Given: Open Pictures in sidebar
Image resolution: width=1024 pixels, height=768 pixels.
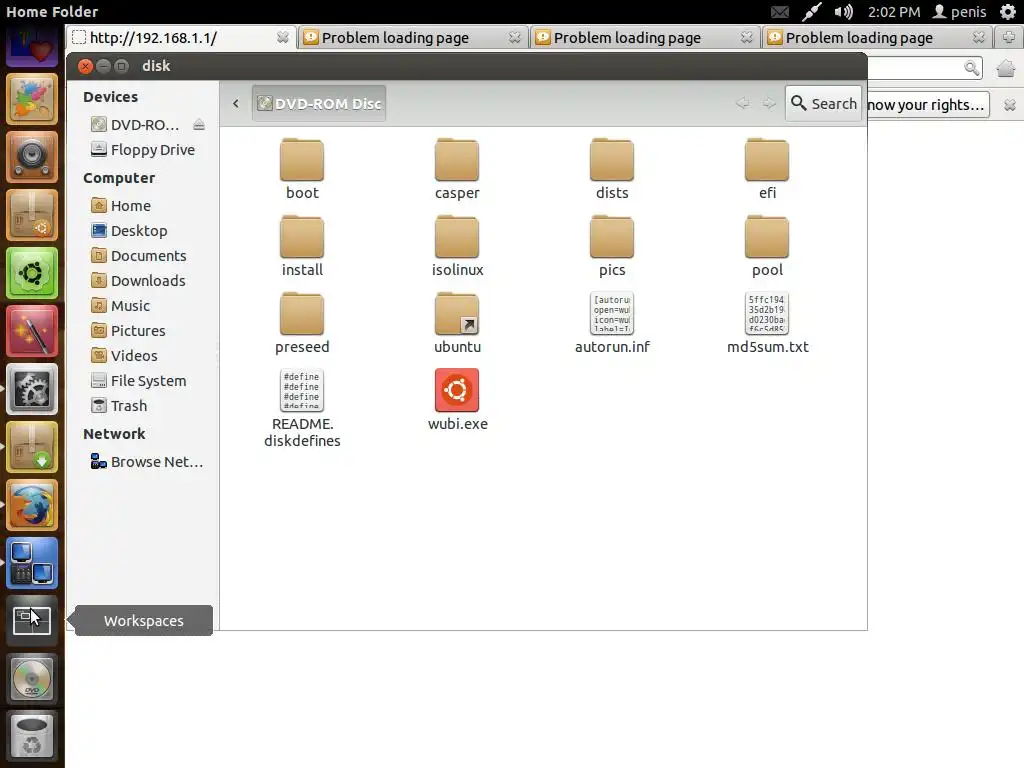Looking at the screenshot, I should [128, 330].
